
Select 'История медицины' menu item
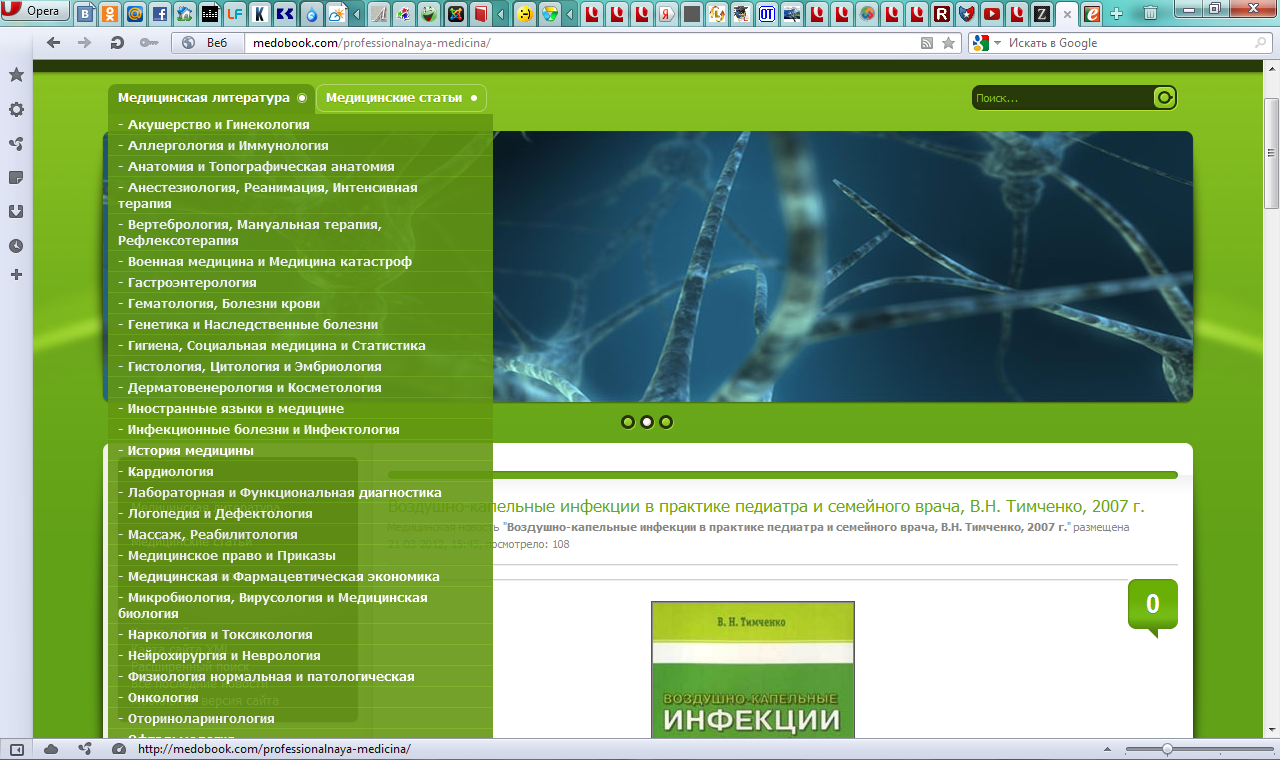pos(300,451)
